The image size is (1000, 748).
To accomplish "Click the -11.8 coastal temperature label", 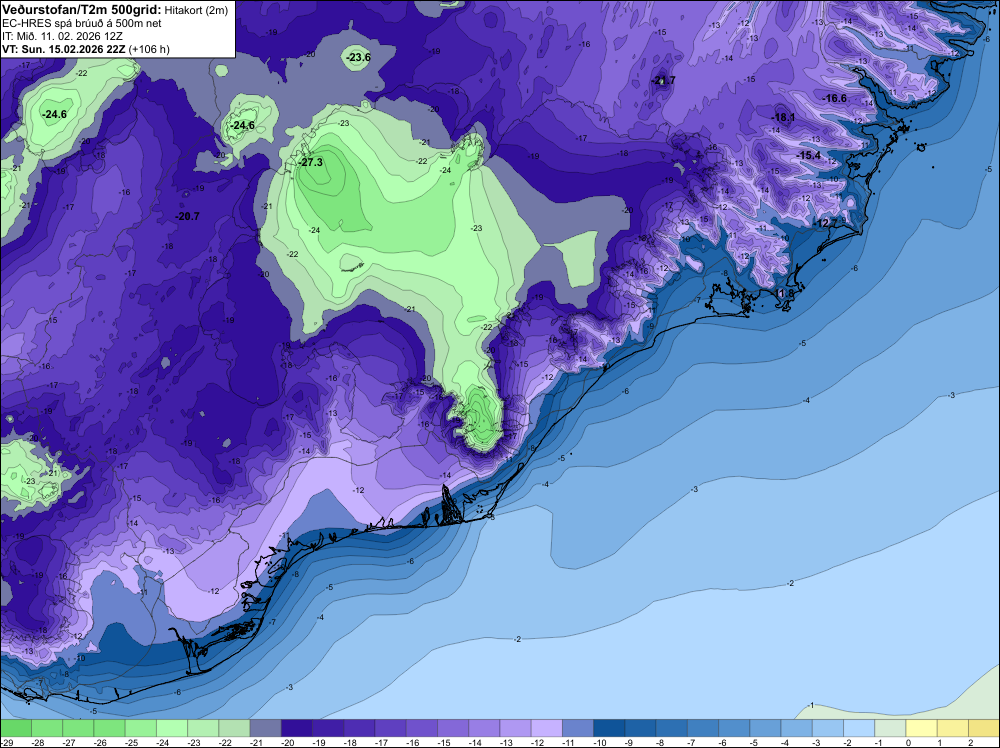I will [x=784, y=293].
